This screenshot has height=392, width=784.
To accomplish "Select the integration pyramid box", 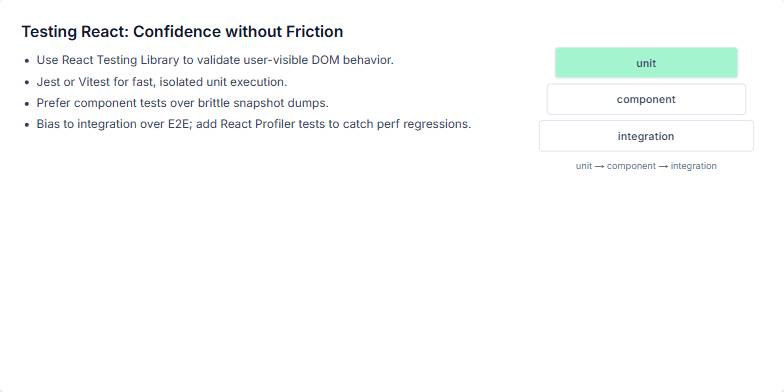I will [646, 136].
